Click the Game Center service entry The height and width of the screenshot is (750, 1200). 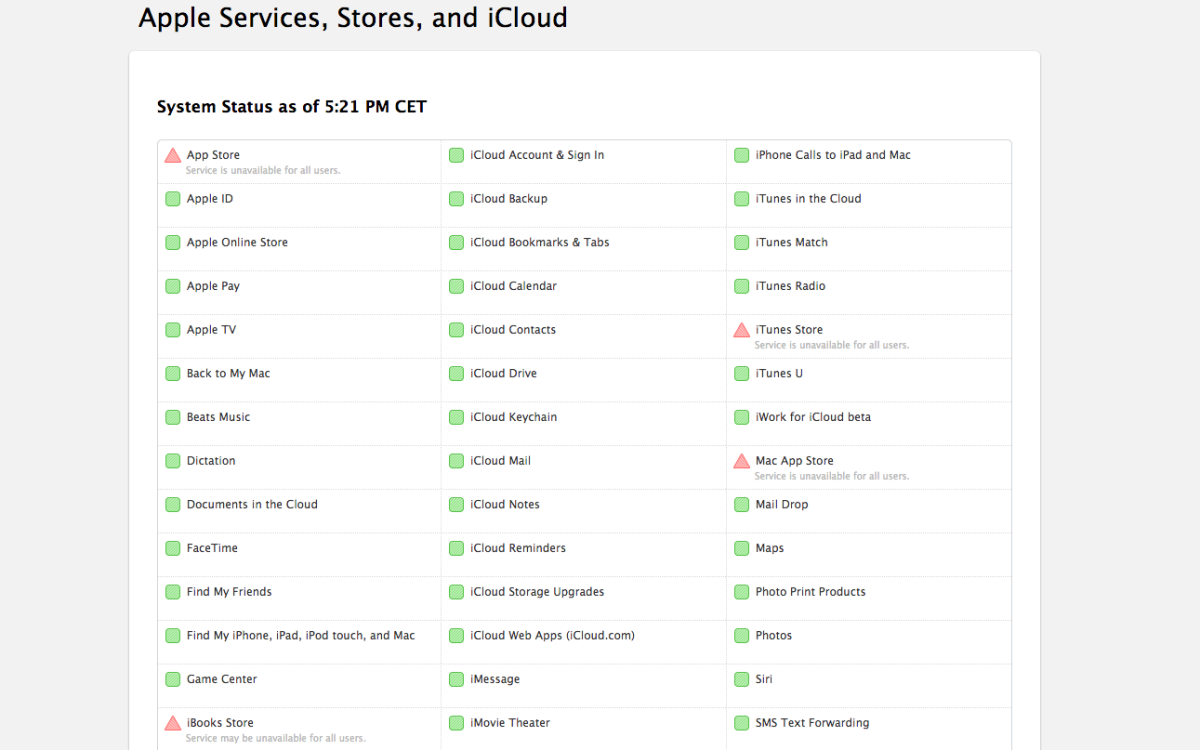(x=221, y=679)
